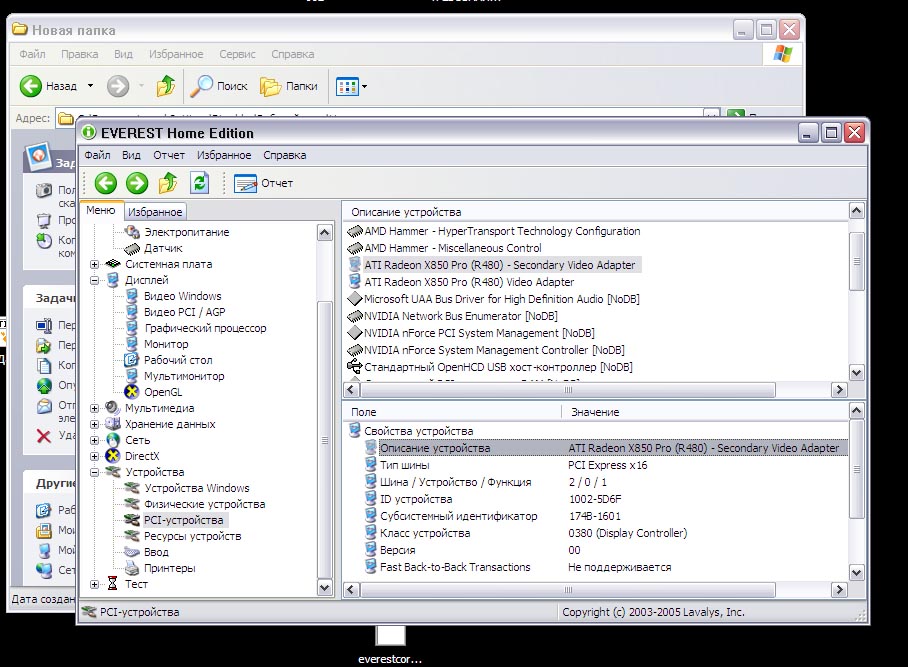Select Видео Windows tree item

tap(182, 296)
